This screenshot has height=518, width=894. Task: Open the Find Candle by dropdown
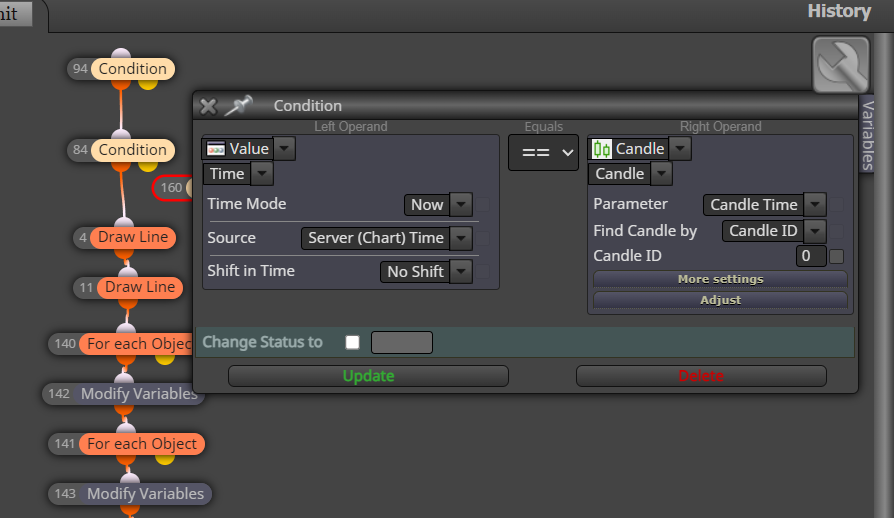pos(815,231)
